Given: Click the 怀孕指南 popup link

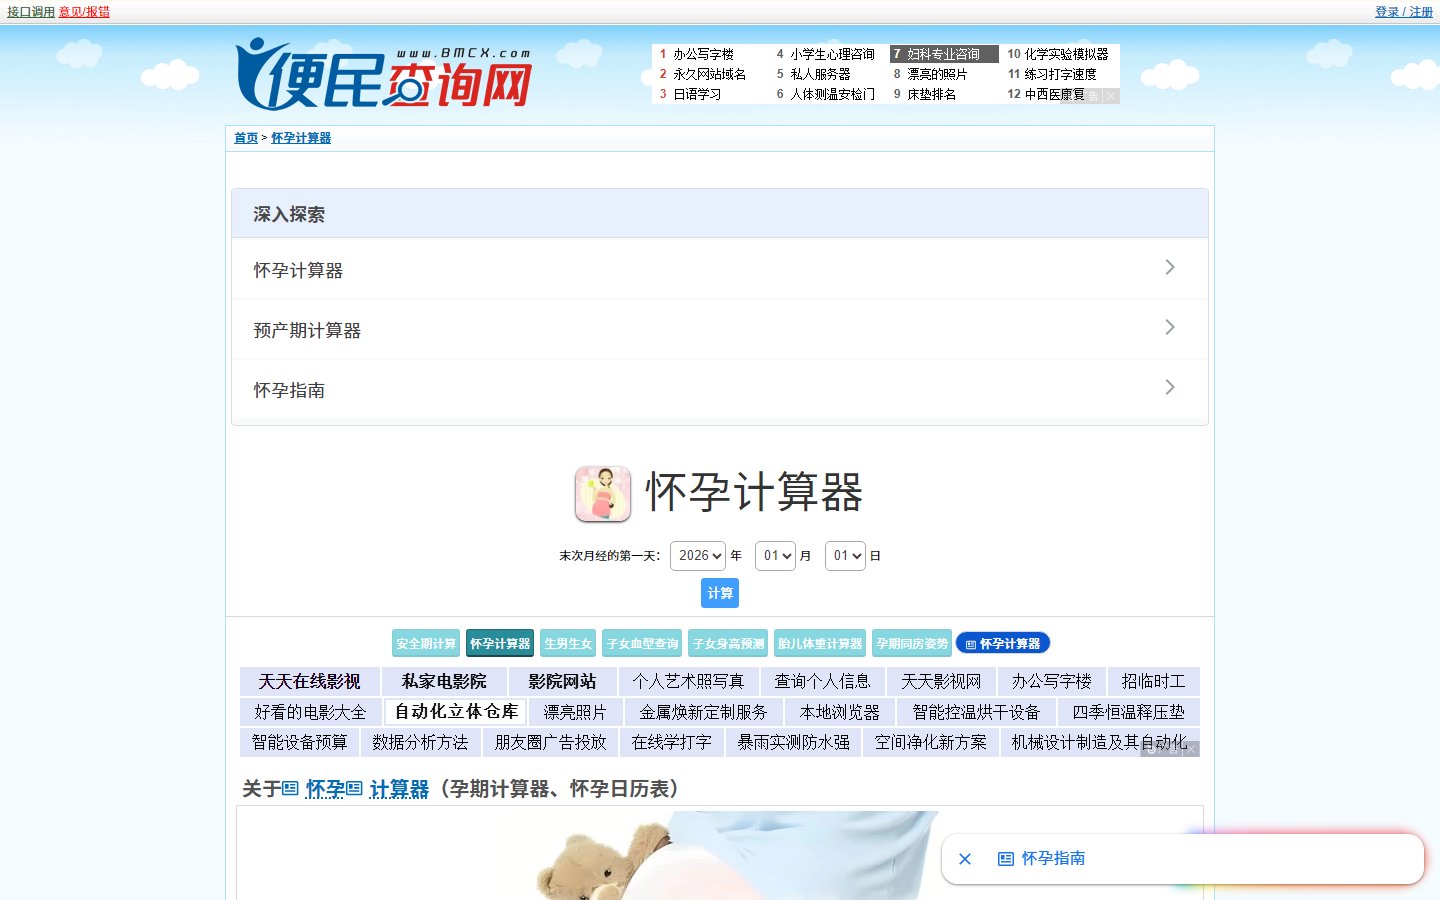Looking at the screenshot, I should (x=1042, y=859).
